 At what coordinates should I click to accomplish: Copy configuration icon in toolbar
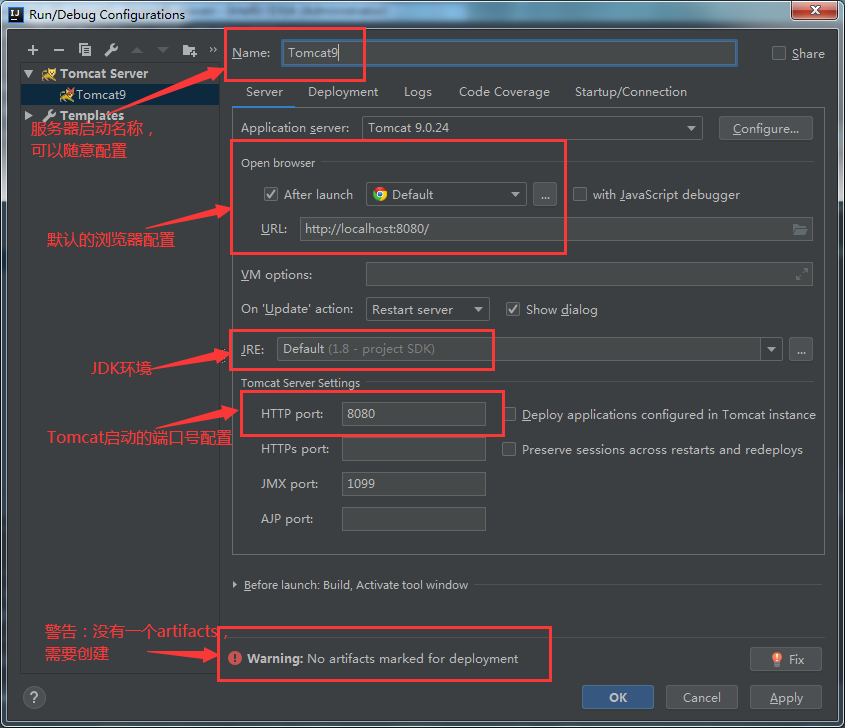pos(85,50)
